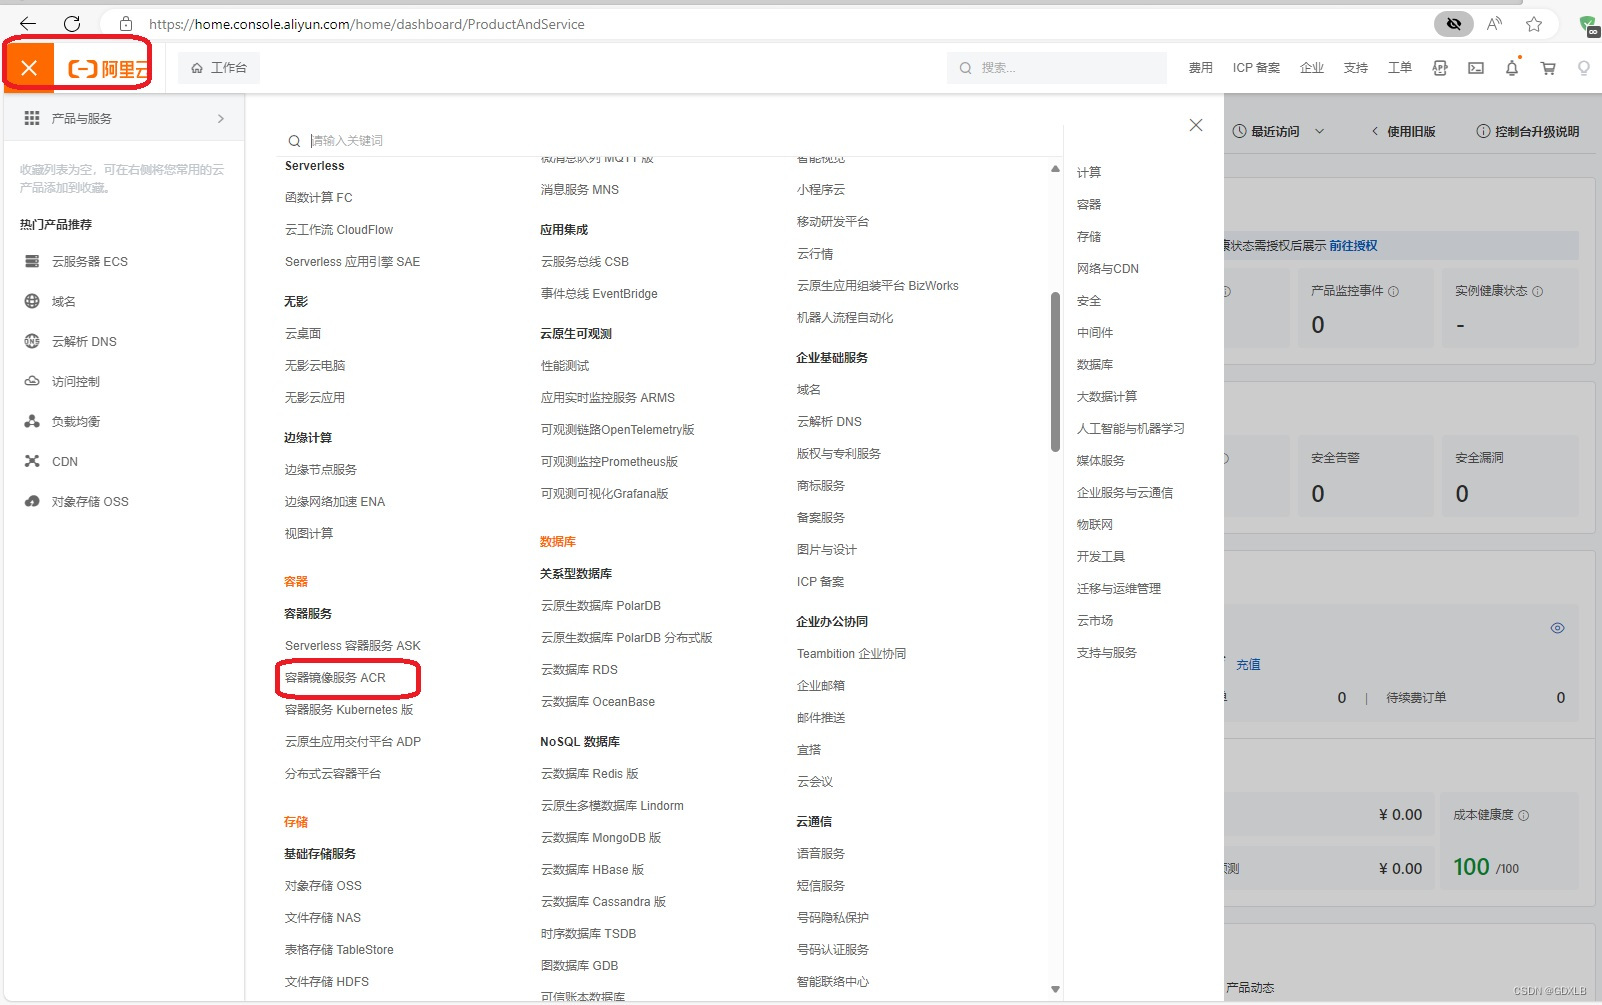The height and width of the screenshot is (1005, 1602).
Task: Open 对象存储 OSS under 基础存储服务
Action: pyautogui.click(x=323, y=885)
